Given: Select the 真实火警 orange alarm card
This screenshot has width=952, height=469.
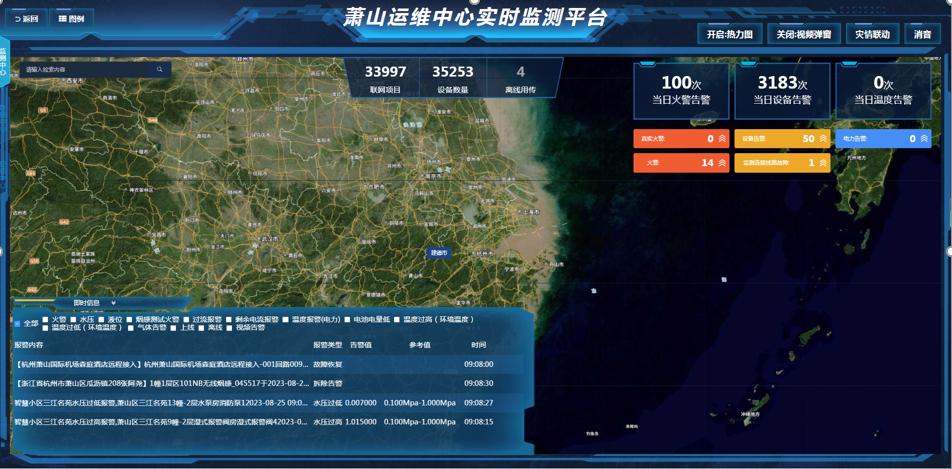Looking at the screenshot, I should (x=681, y=139).
